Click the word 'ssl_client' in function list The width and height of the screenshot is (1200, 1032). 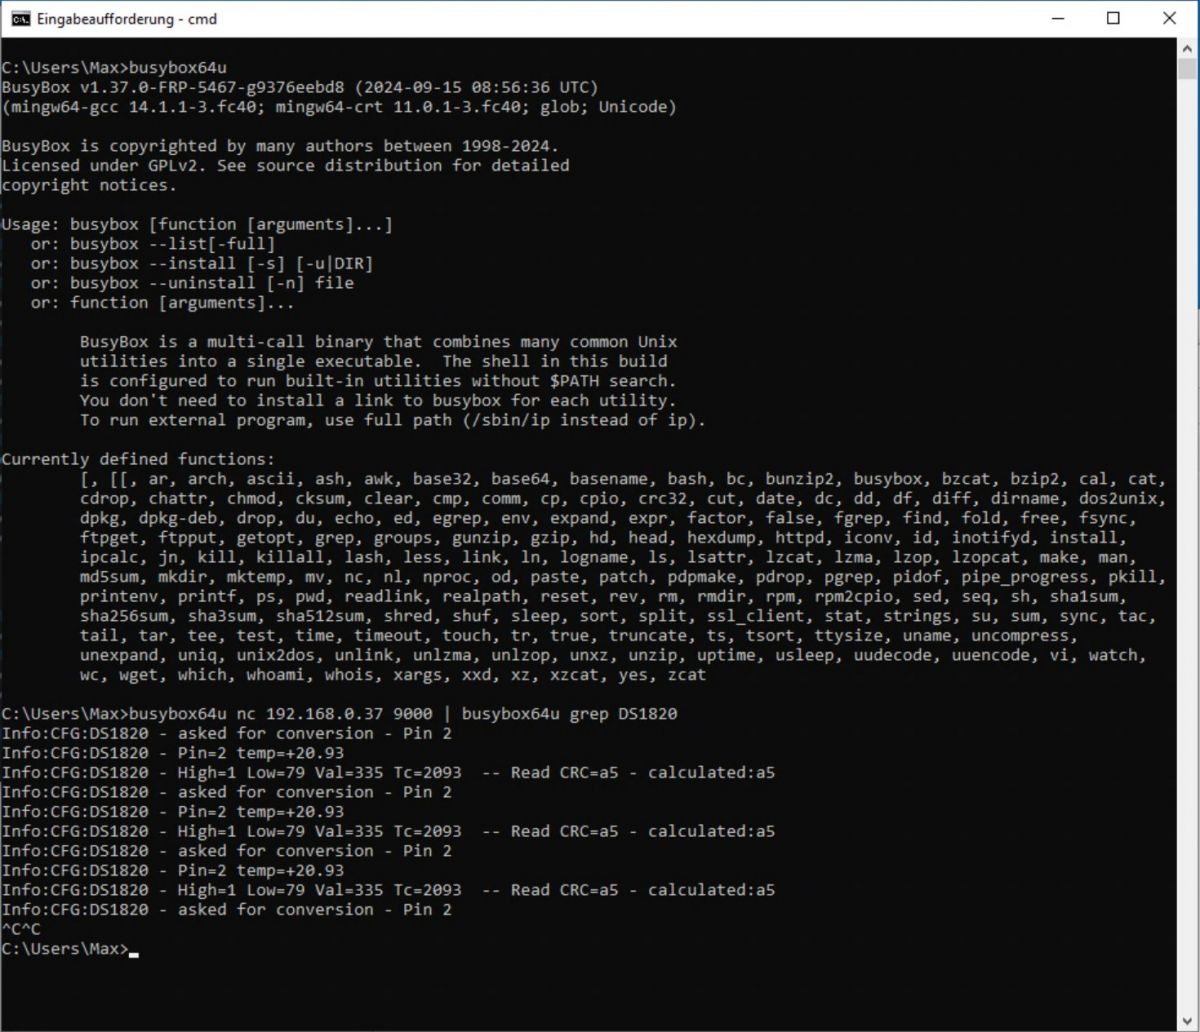coord(756,617)
